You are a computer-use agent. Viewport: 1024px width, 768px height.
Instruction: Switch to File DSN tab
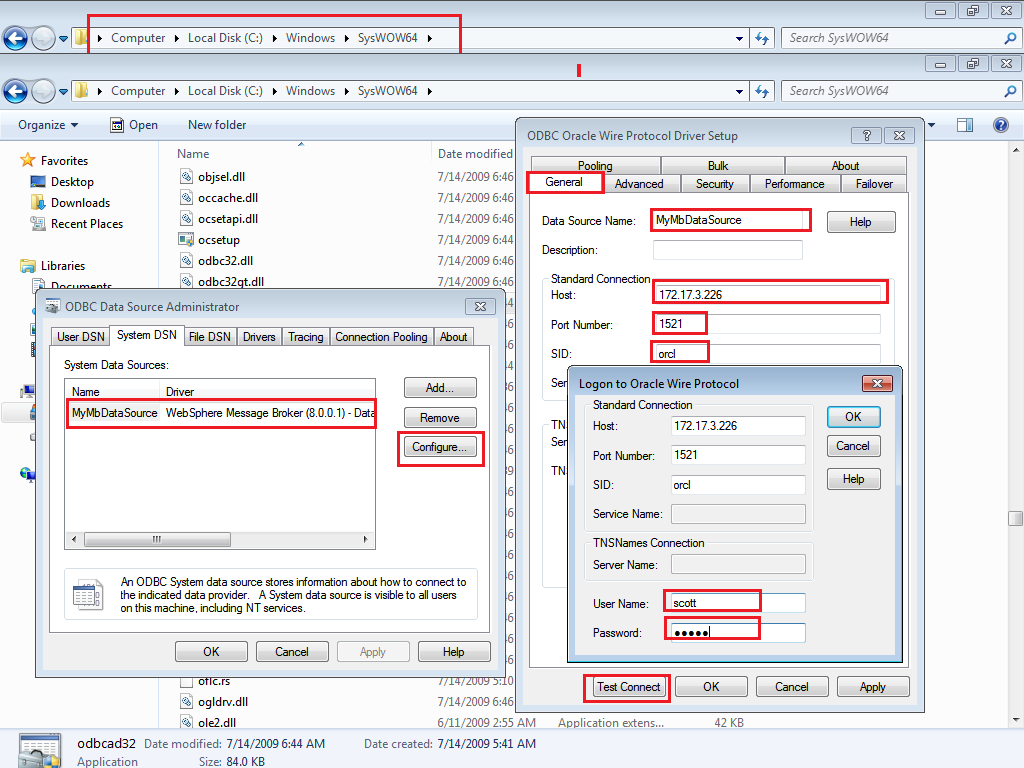click(210, 336)
